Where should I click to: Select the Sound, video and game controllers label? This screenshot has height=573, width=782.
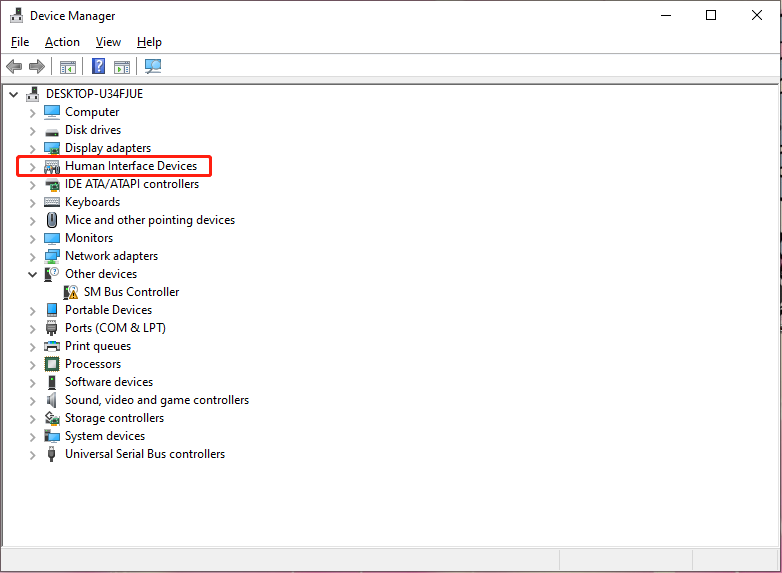[x=157, y=400]
